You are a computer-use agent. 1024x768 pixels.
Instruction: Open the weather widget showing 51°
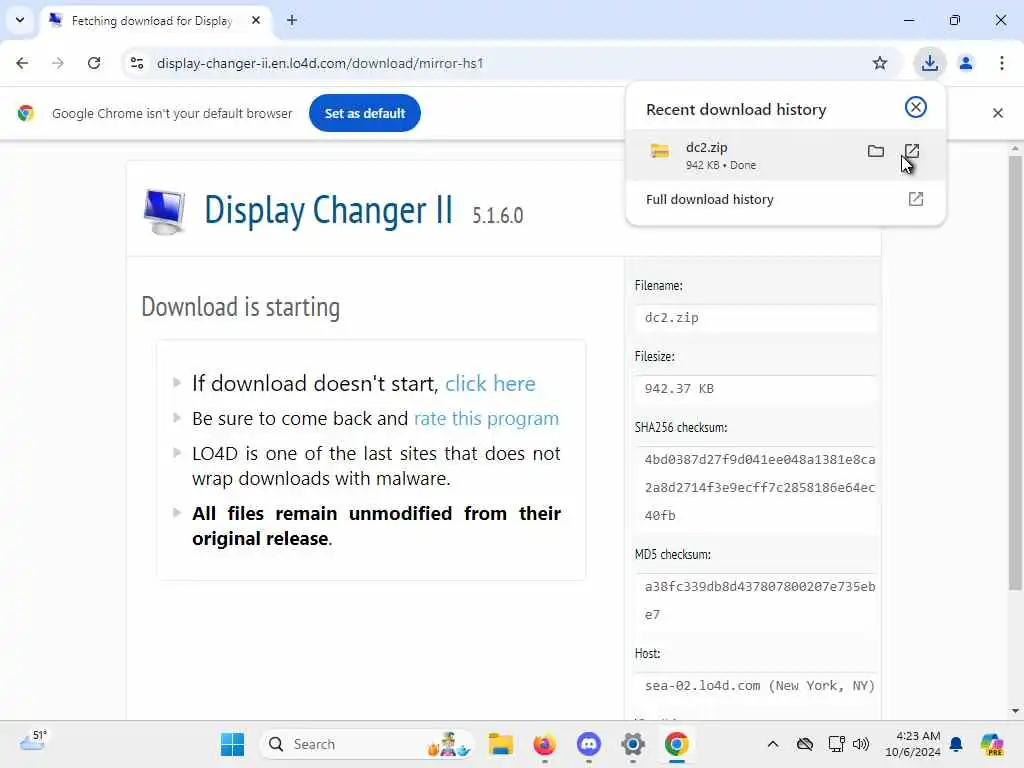coord(33,741)
